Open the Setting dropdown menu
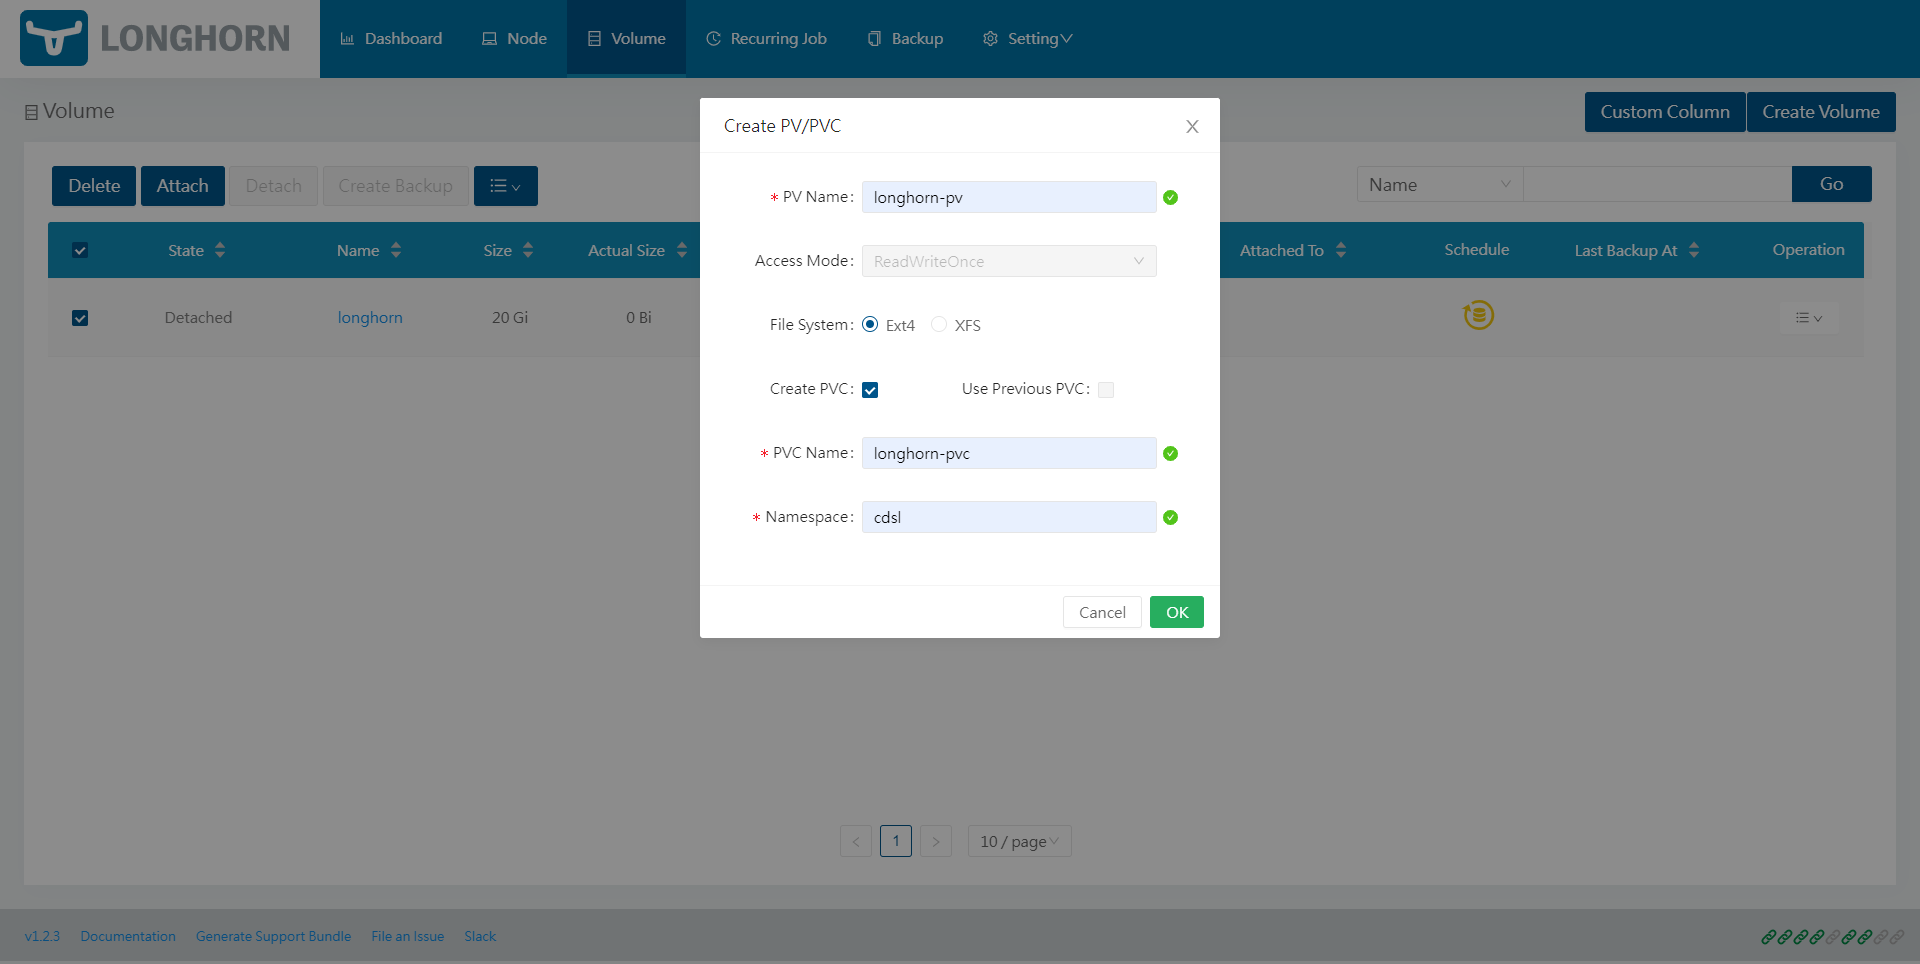The height and width of the screenshot is (964, 1920). point(1028,39)
